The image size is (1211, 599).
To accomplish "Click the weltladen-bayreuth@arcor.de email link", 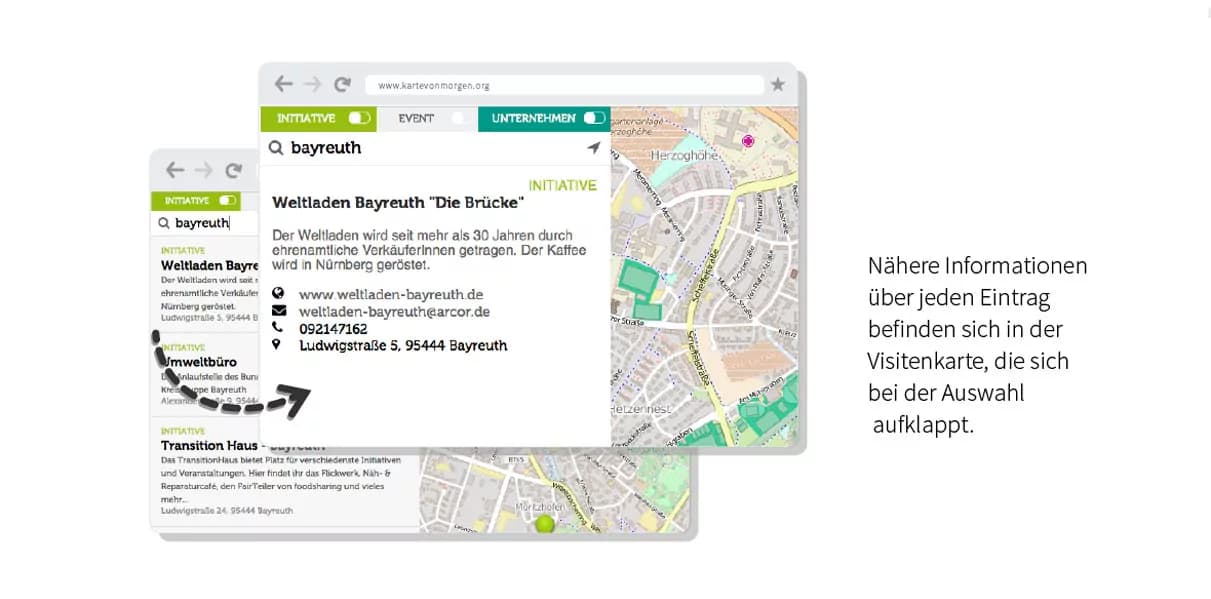I will [394, 311].
